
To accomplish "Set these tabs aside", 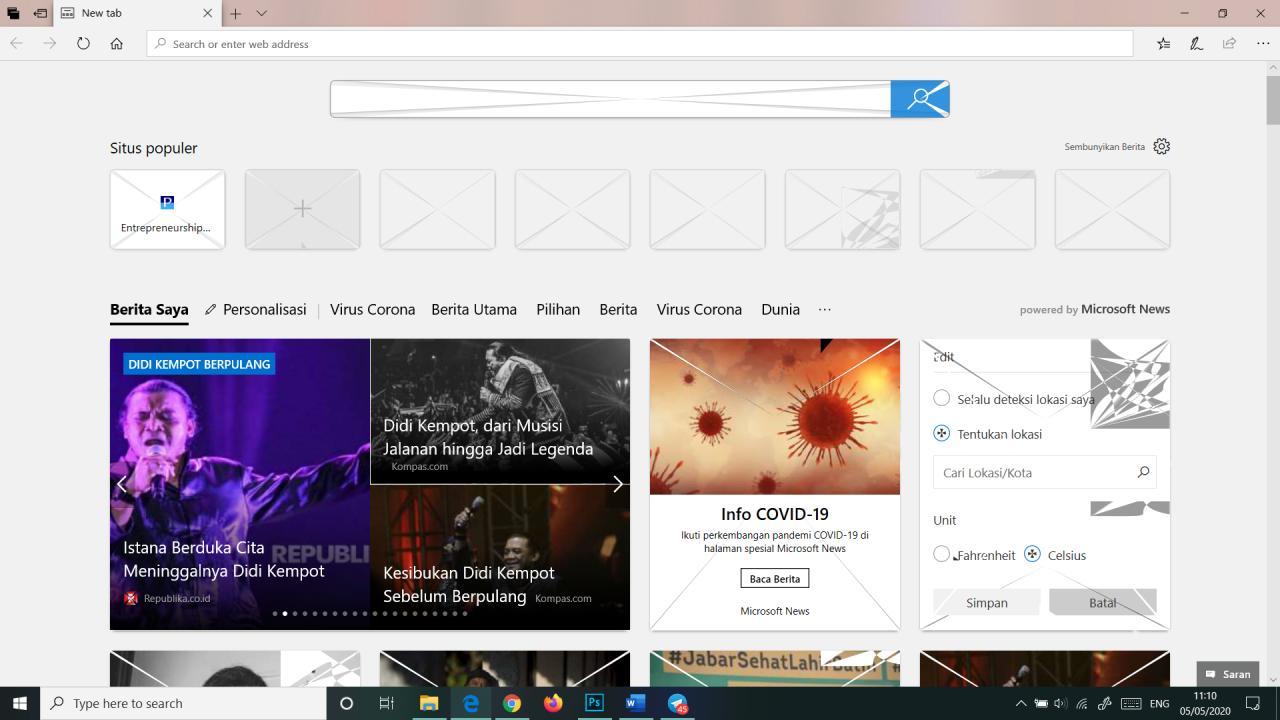I will click(40, 13).
